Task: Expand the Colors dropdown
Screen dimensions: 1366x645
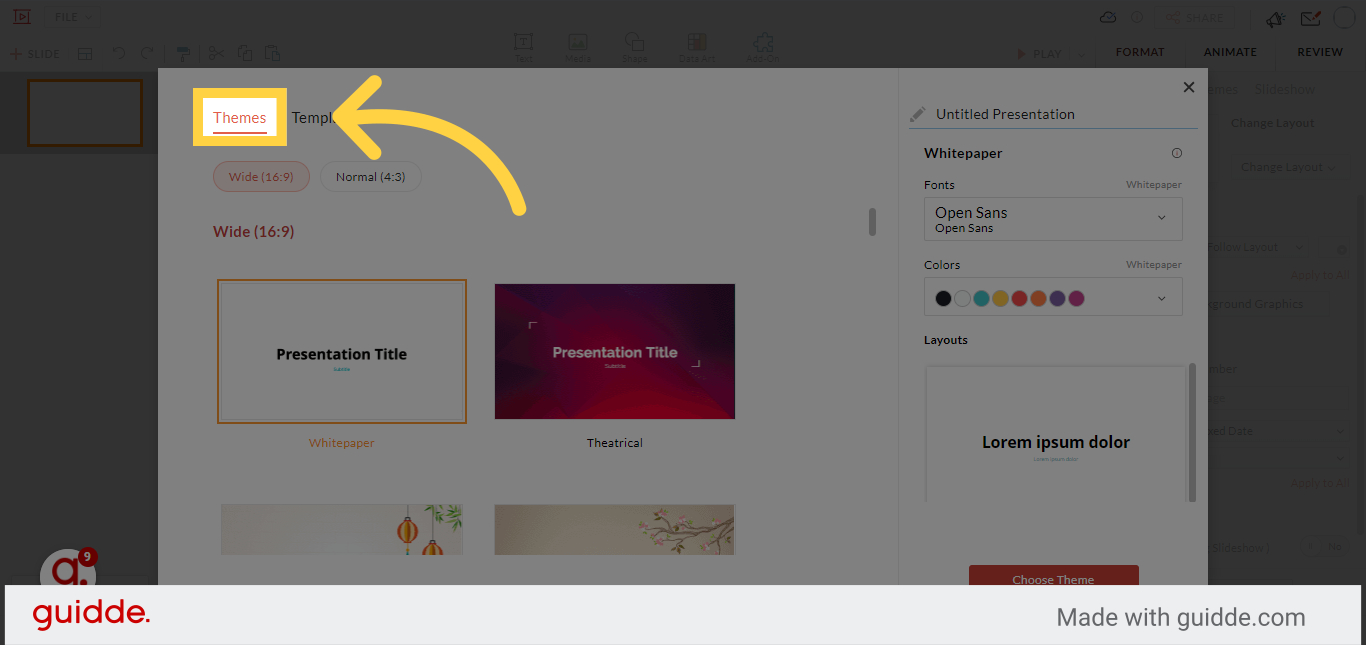Action: [x=1160, y=297]
